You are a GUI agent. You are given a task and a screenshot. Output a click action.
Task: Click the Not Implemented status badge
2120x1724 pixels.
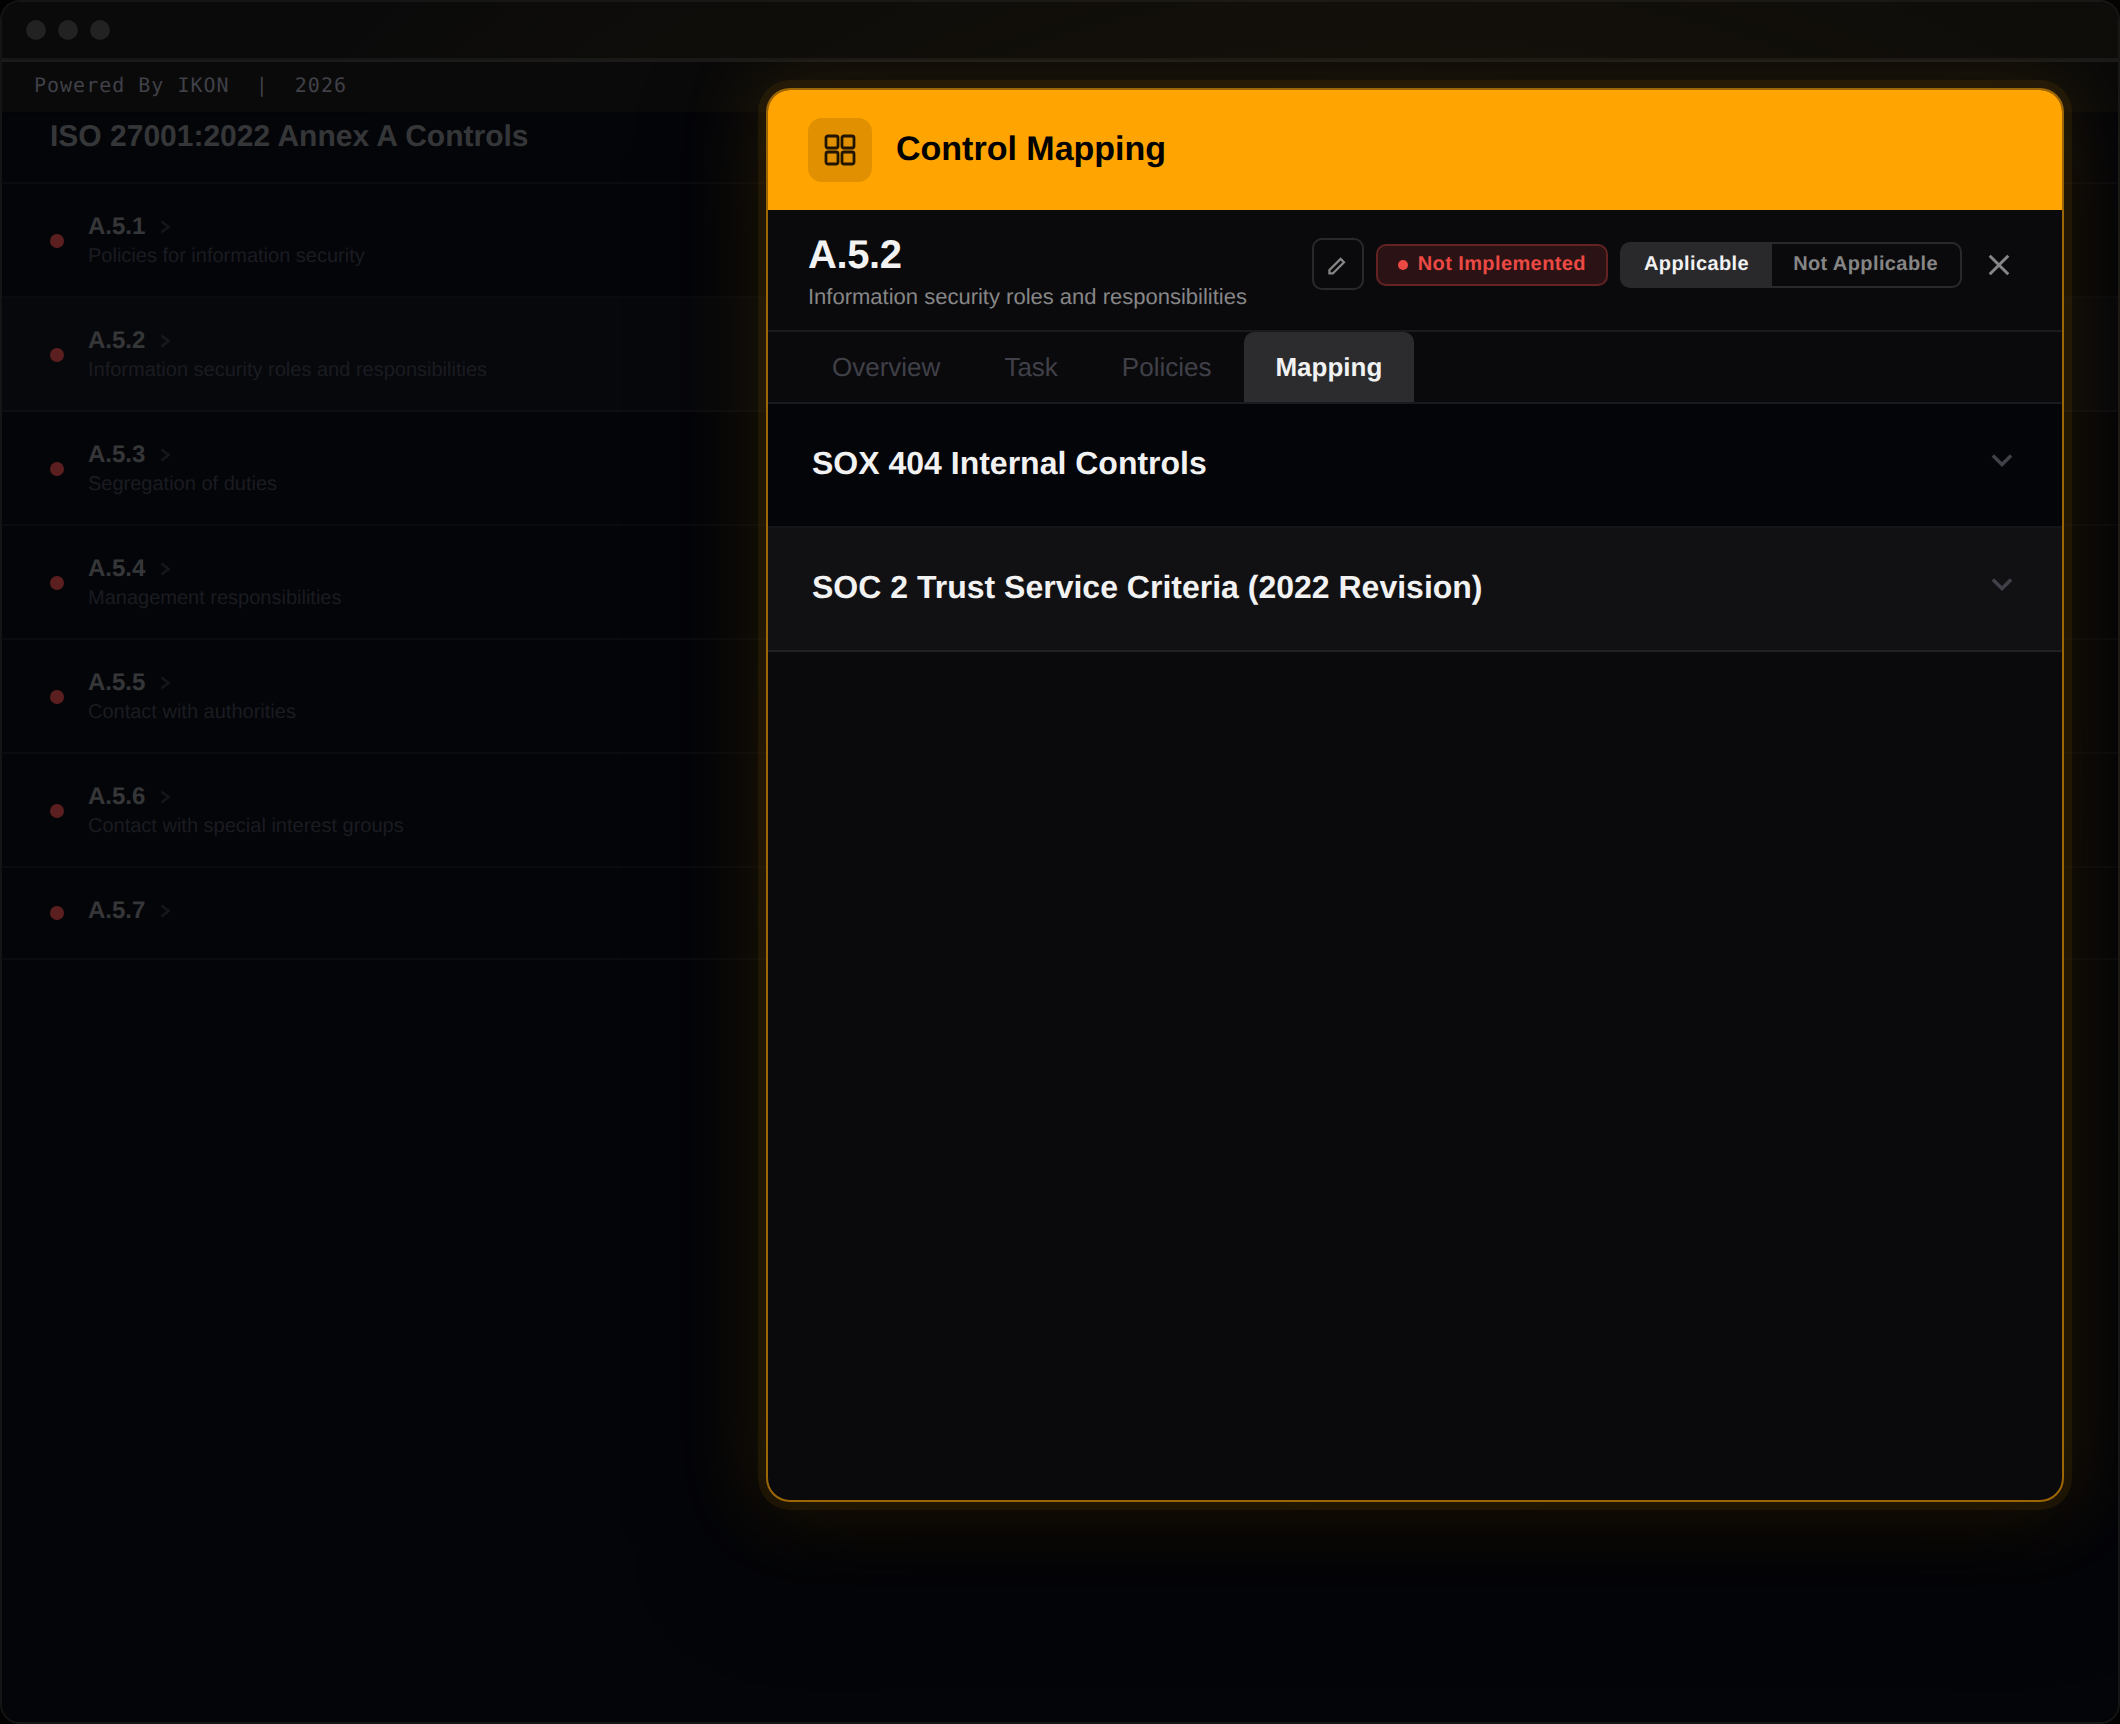(x=1490, y=264)
